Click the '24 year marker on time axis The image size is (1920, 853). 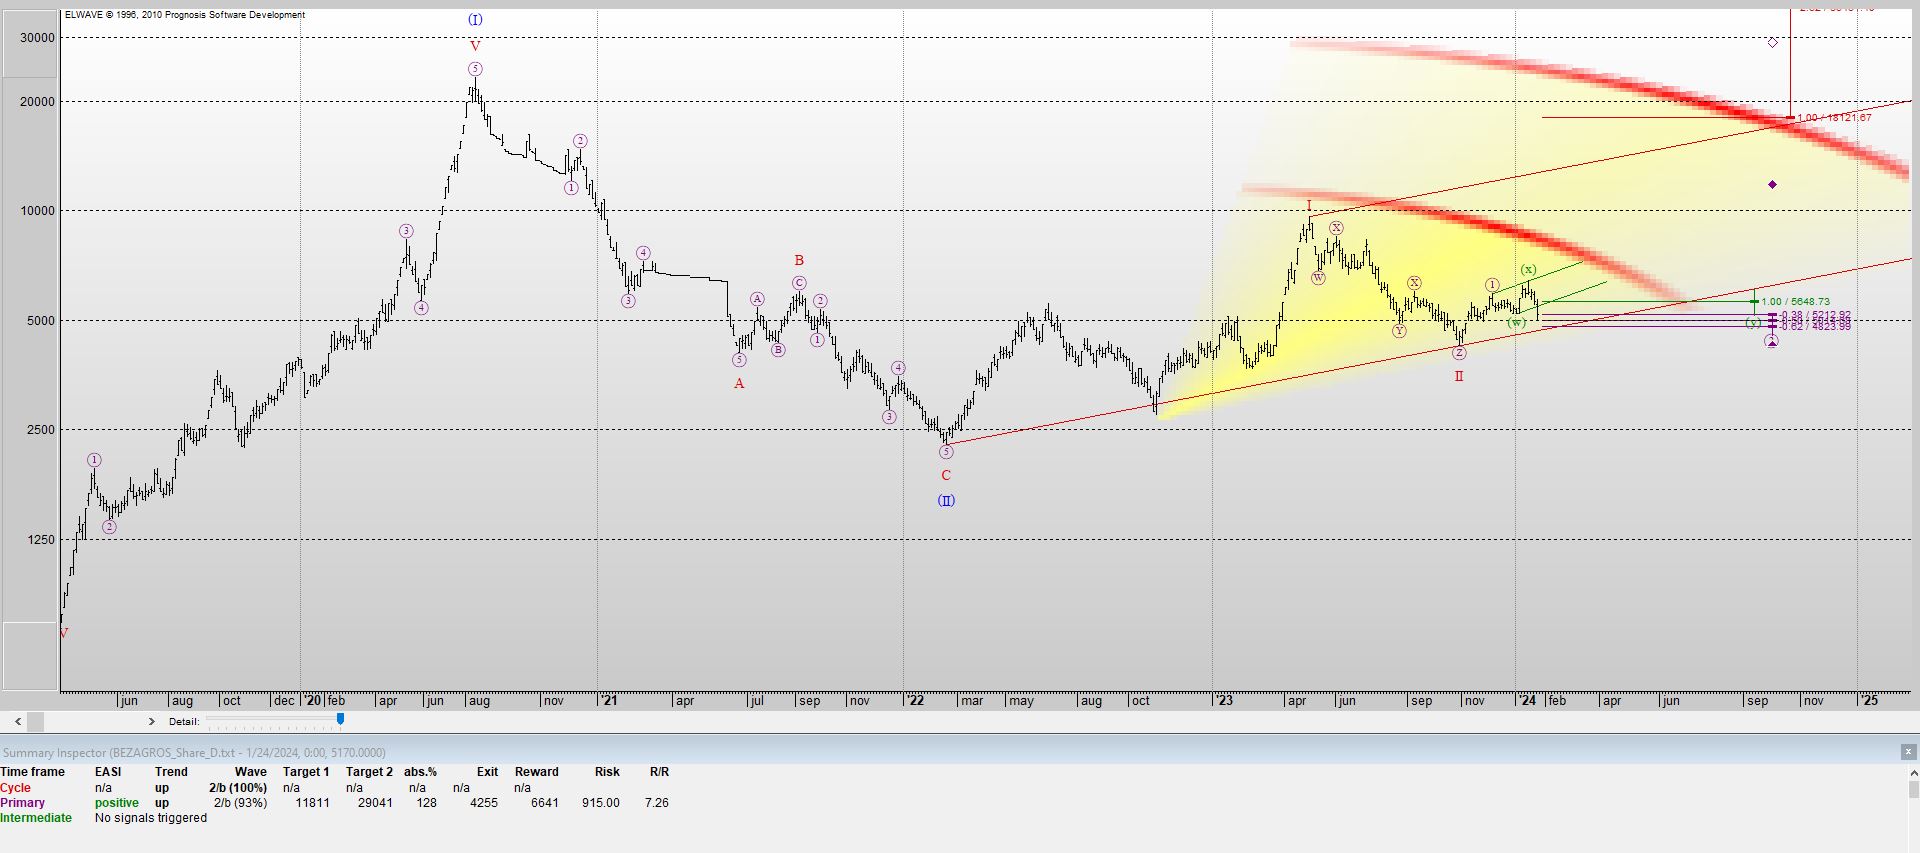(1527, 701)
